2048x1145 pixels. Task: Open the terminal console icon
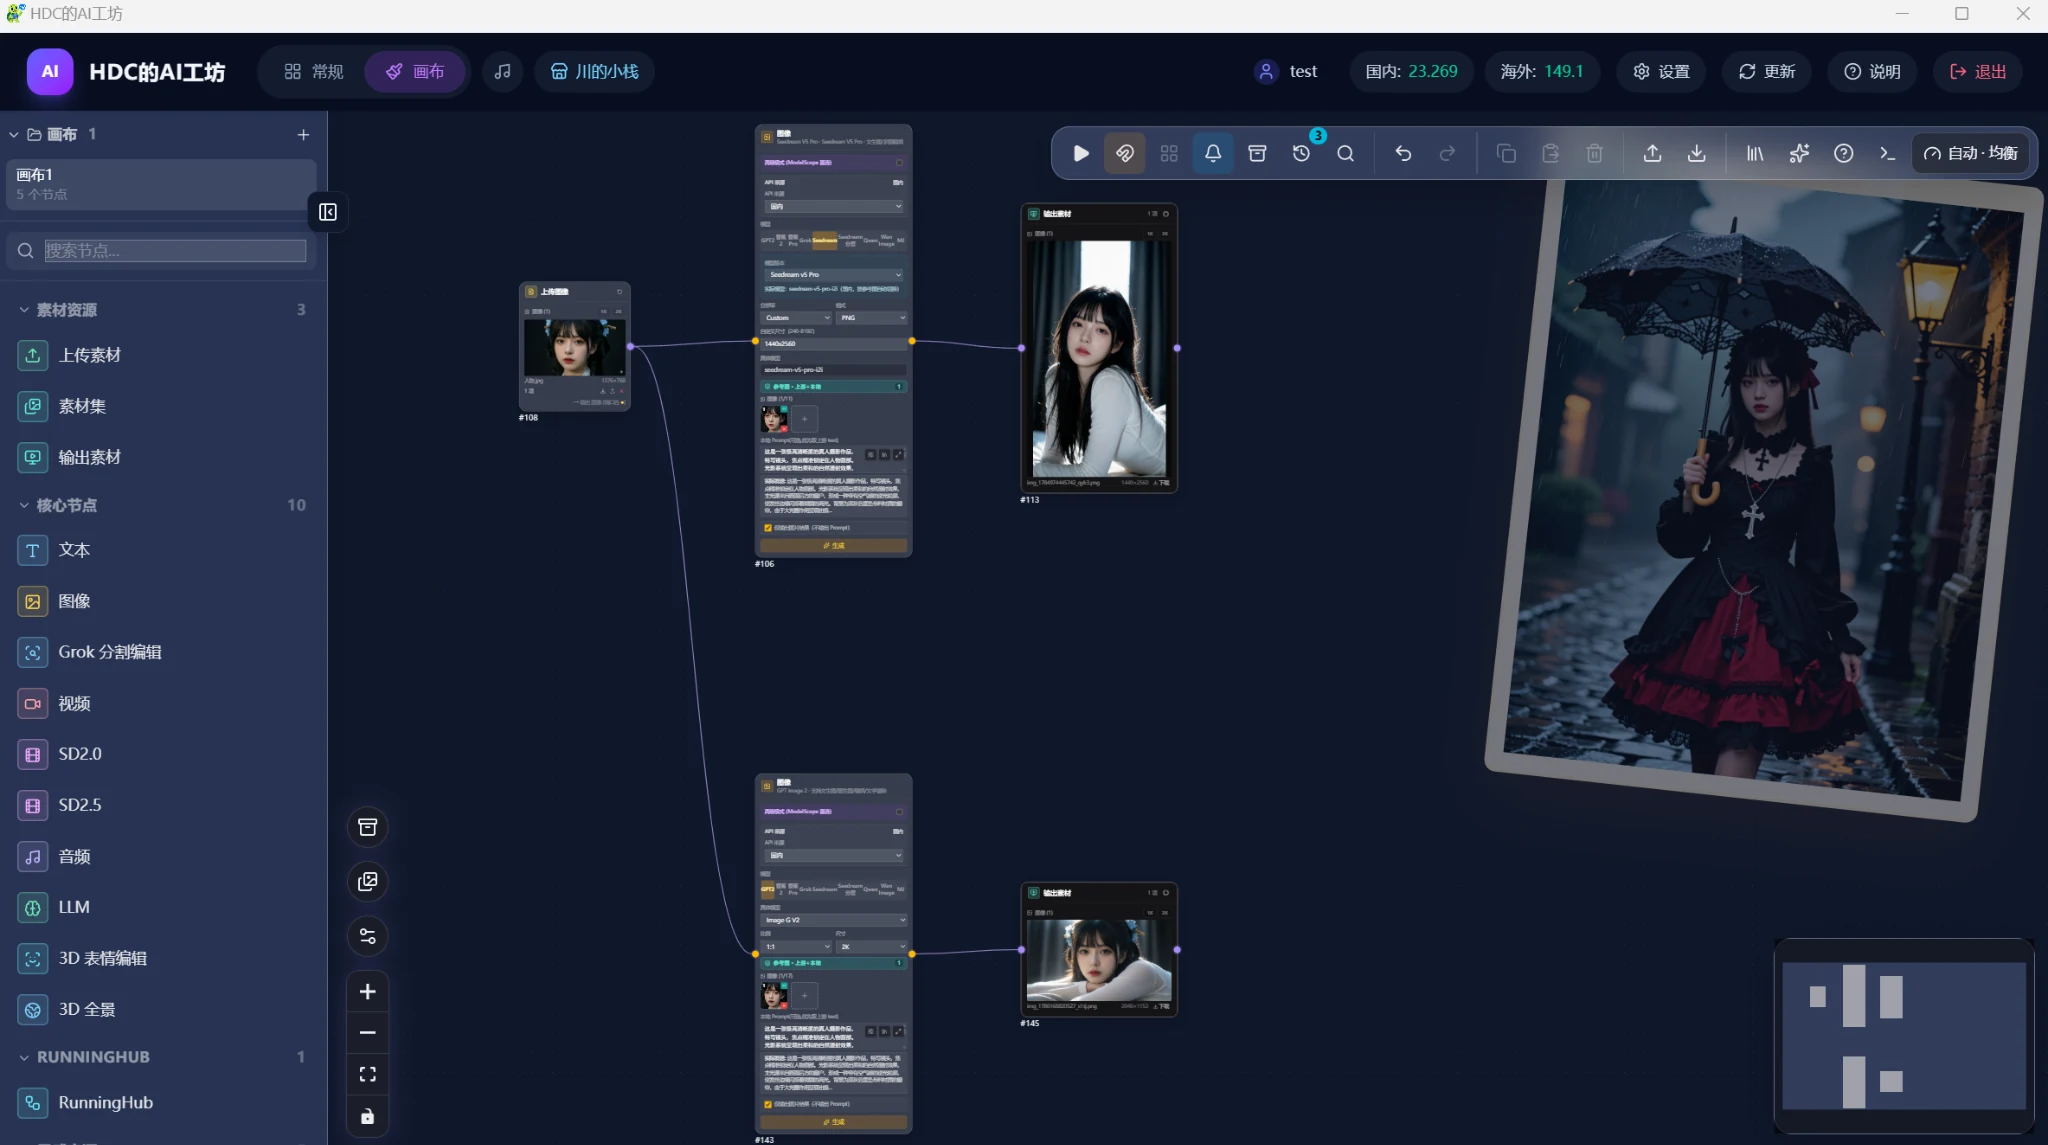1887,154
